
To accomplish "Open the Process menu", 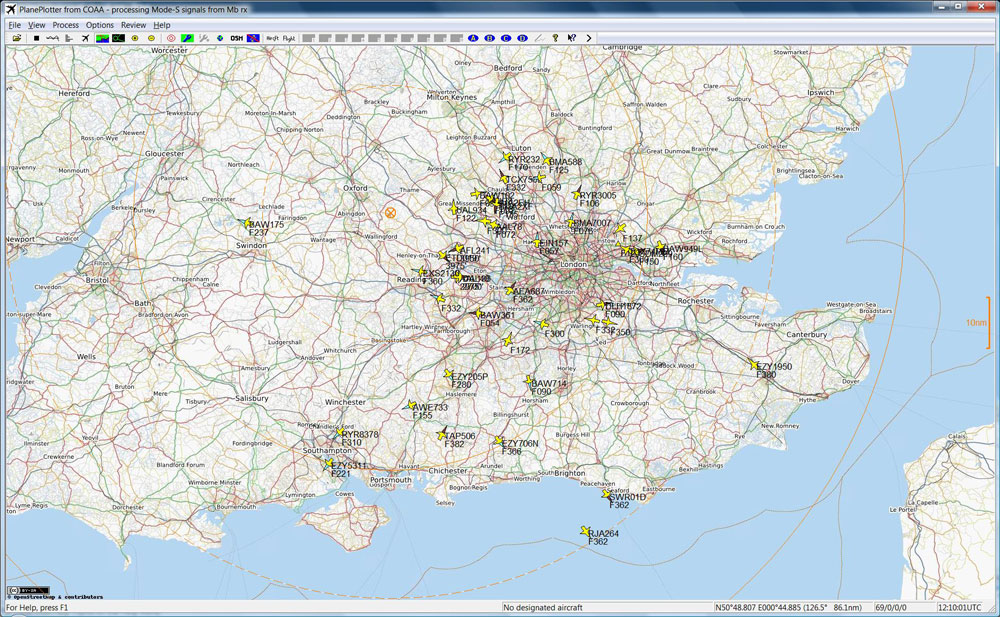I will tap(65, 24).
